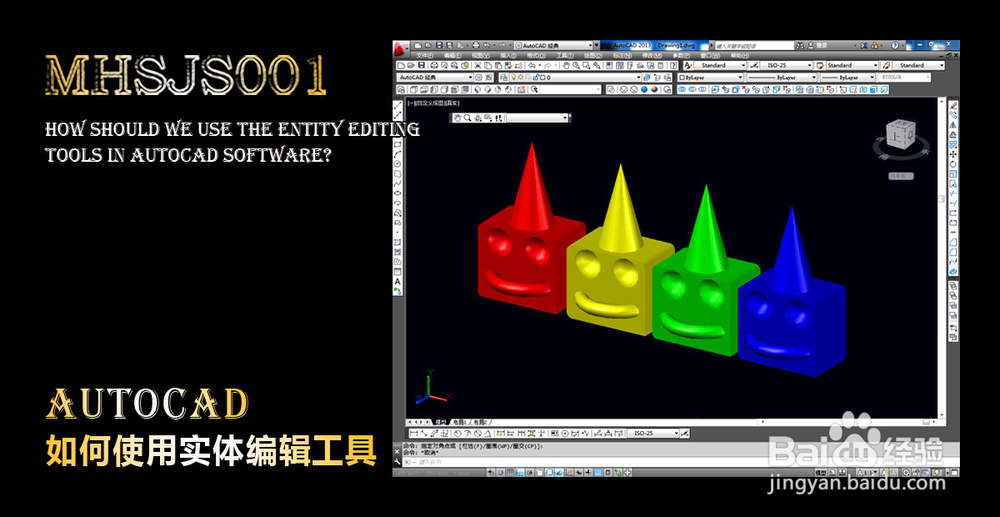
Task: Open 工具 Tools menu
Action: coord(565,55)
